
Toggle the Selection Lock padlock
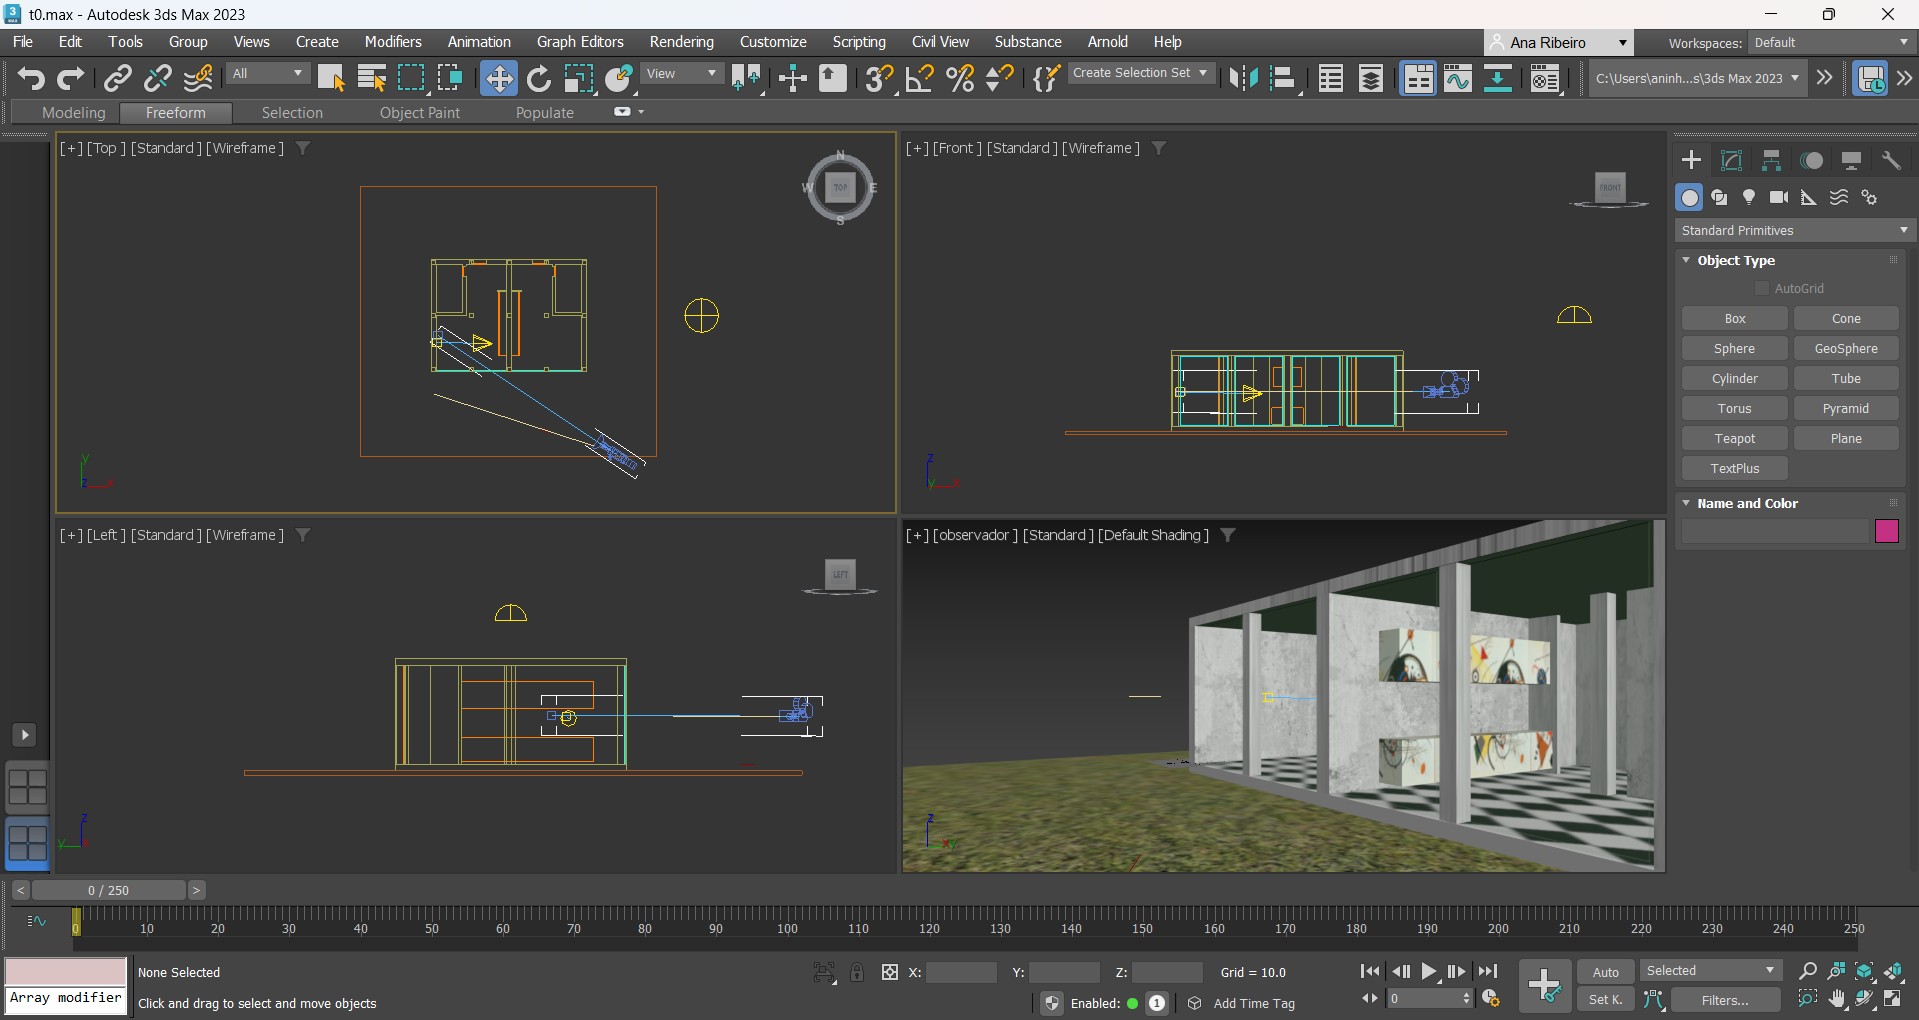(x=857, y=972)
